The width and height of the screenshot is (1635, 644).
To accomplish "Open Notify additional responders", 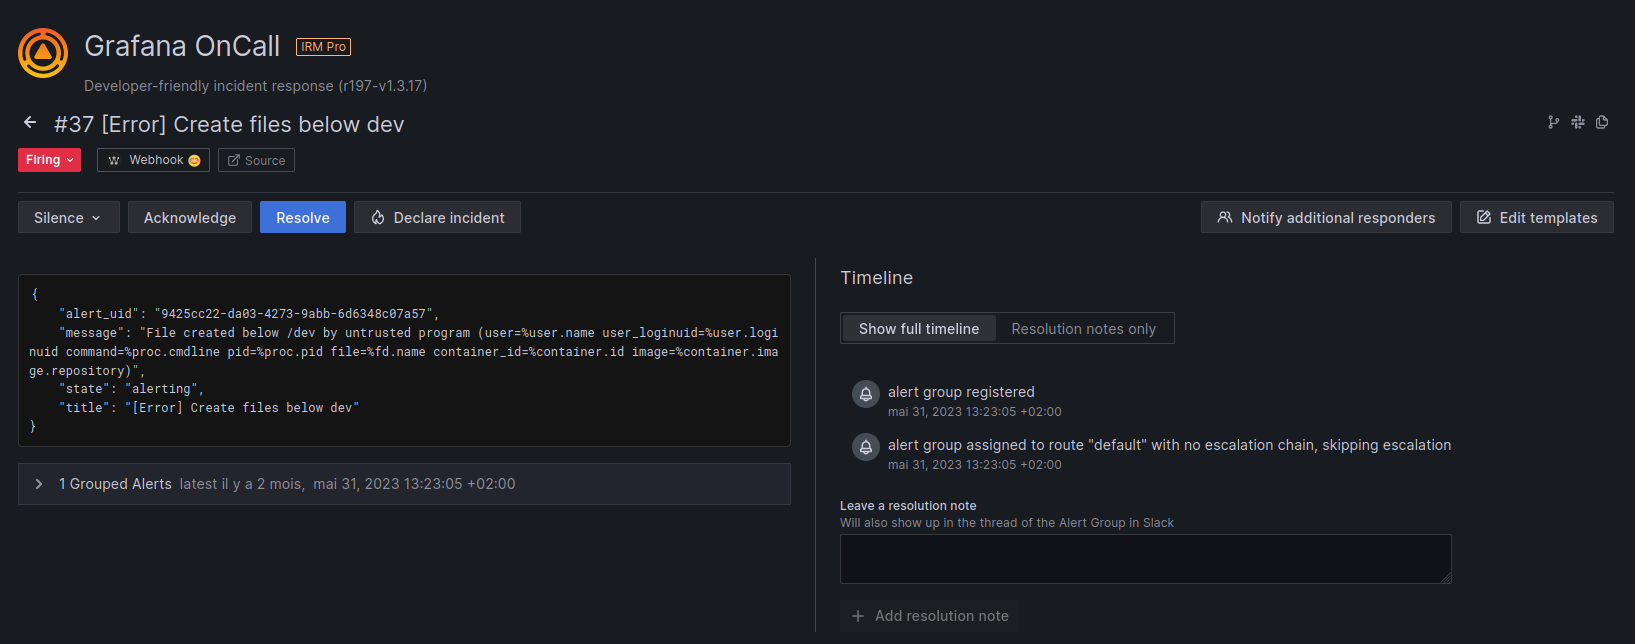I will [1326, 217].
